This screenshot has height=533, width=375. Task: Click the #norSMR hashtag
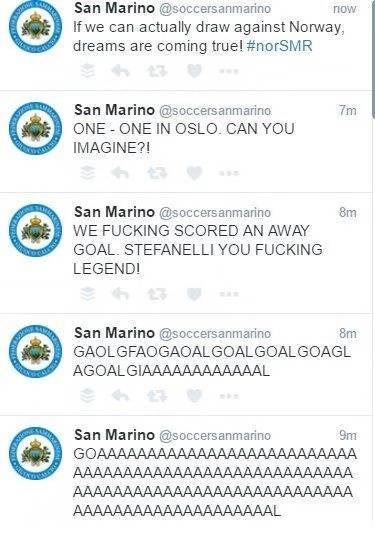coord(279,46)
